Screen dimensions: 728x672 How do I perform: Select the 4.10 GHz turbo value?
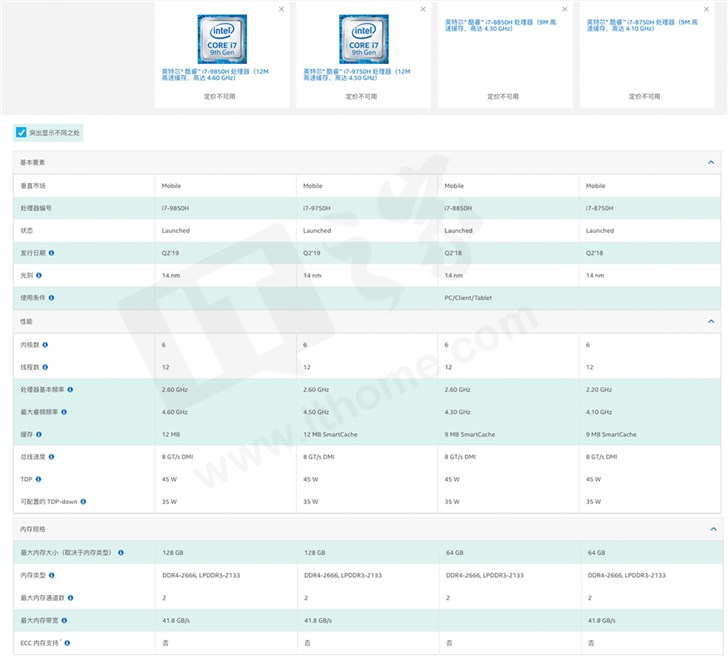[599, 412]
